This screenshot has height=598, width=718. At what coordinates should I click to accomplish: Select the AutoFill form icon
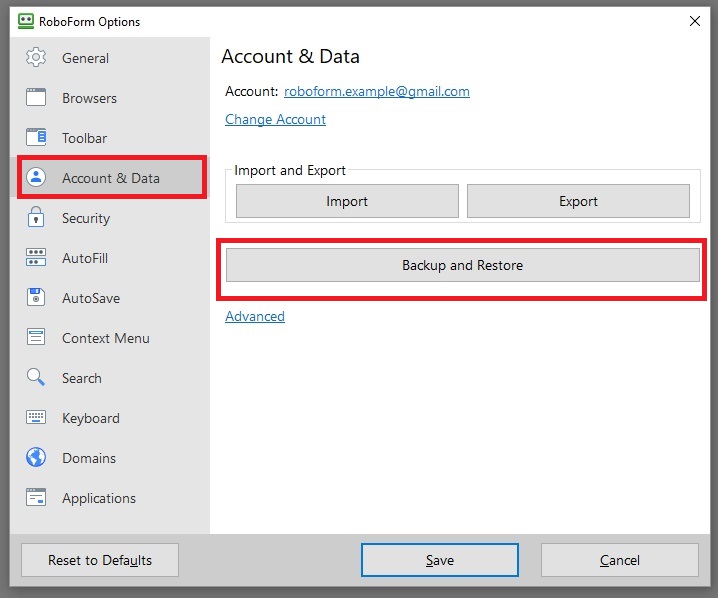36,257
